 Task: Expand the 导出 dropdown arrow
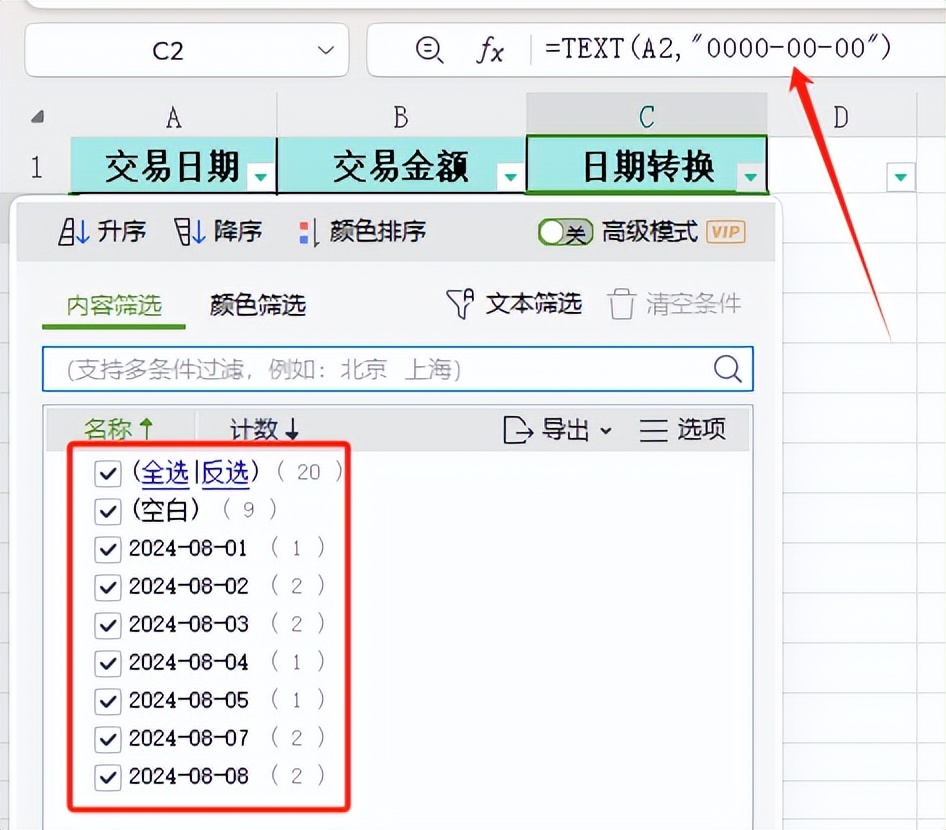coord(606,431)
